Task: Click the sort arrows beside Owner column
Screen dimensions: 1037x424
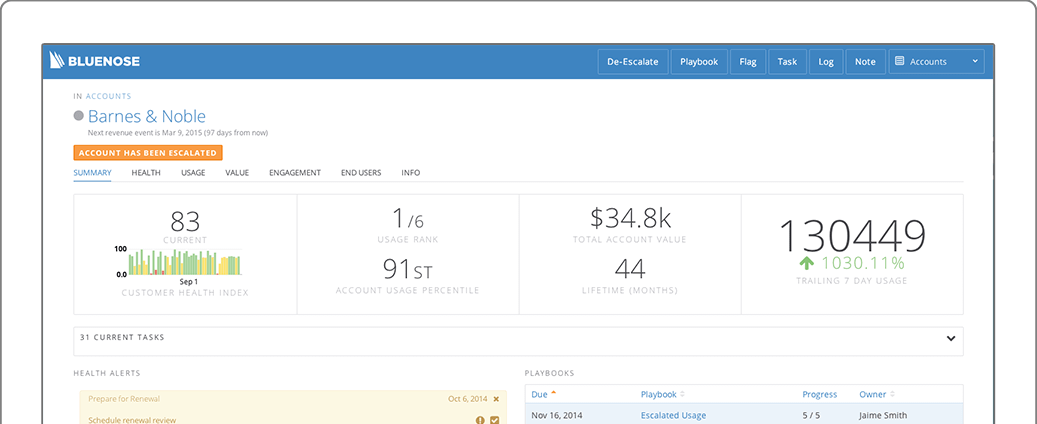Action: 892,394
